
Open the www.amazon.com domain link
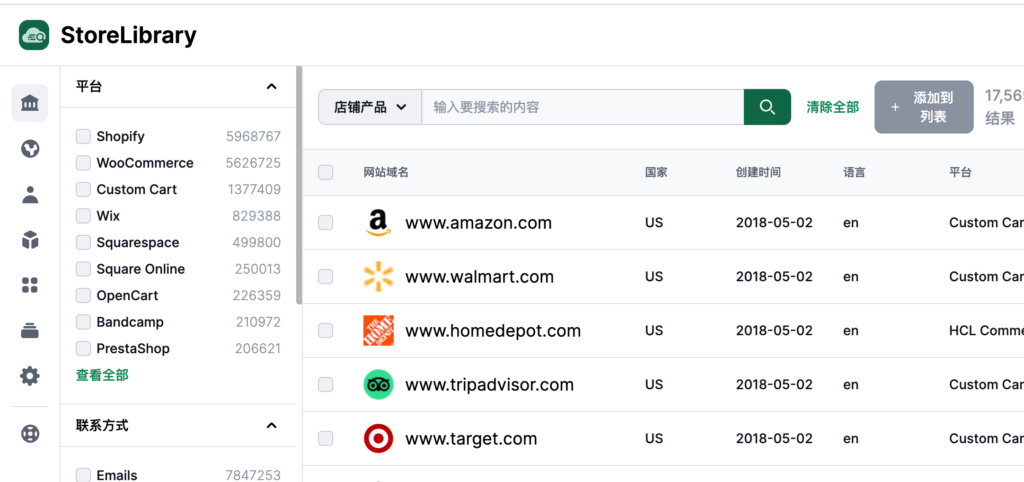click(x=478, y=223)
